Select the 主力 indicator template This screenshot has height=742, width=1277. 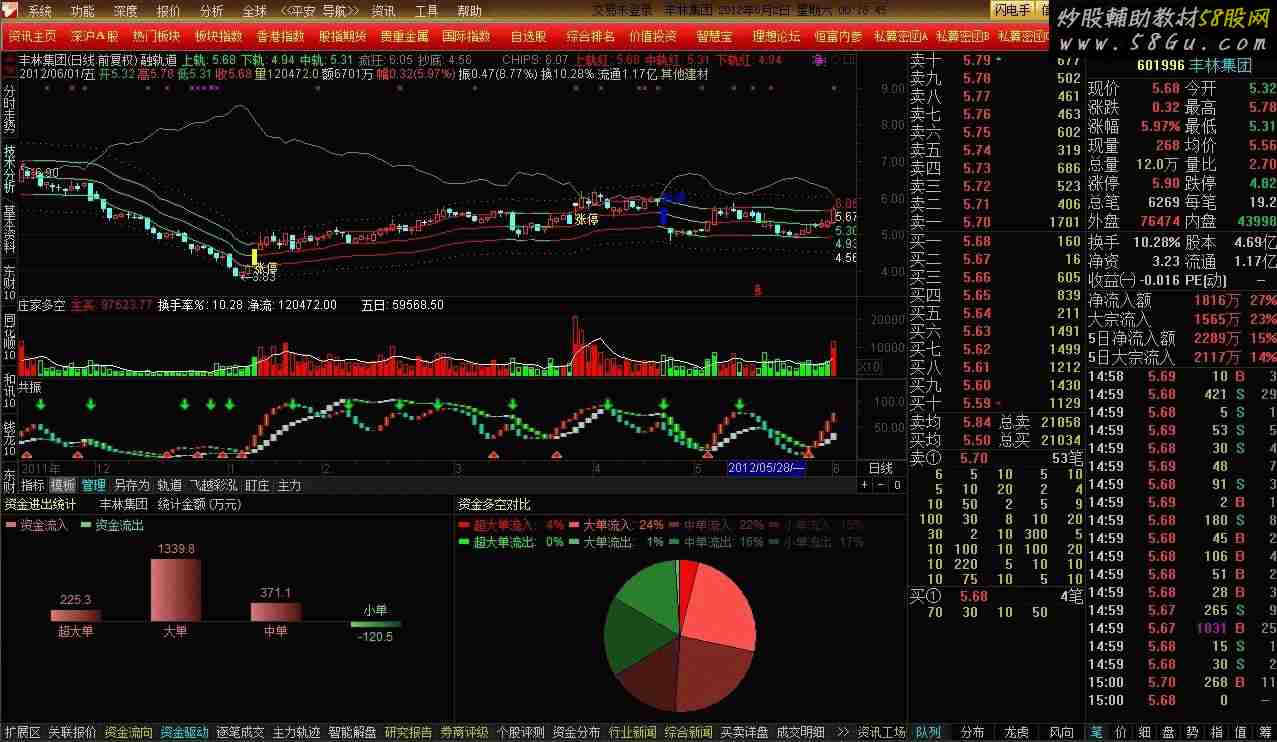289,485
